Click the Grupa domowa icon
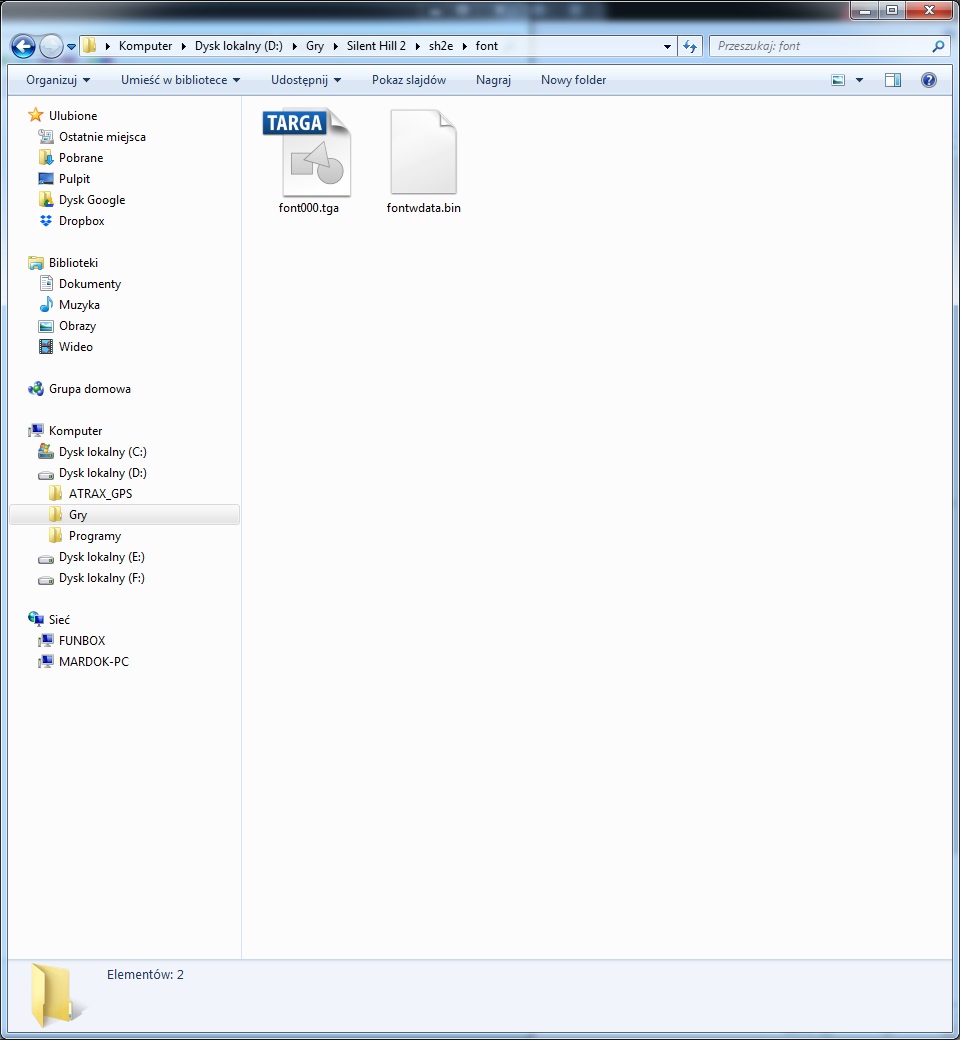The image size is (962, 1044). (x=35, y=389)
